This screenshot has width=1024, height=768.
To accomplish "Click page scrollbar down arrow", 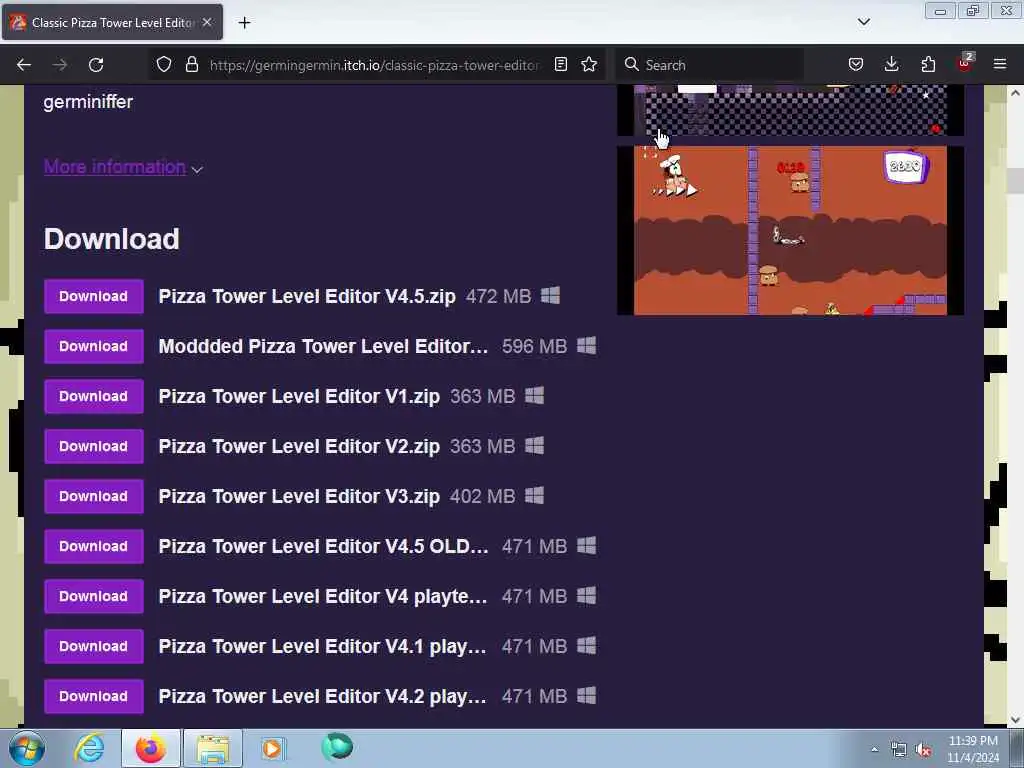I will [1015, 720].
